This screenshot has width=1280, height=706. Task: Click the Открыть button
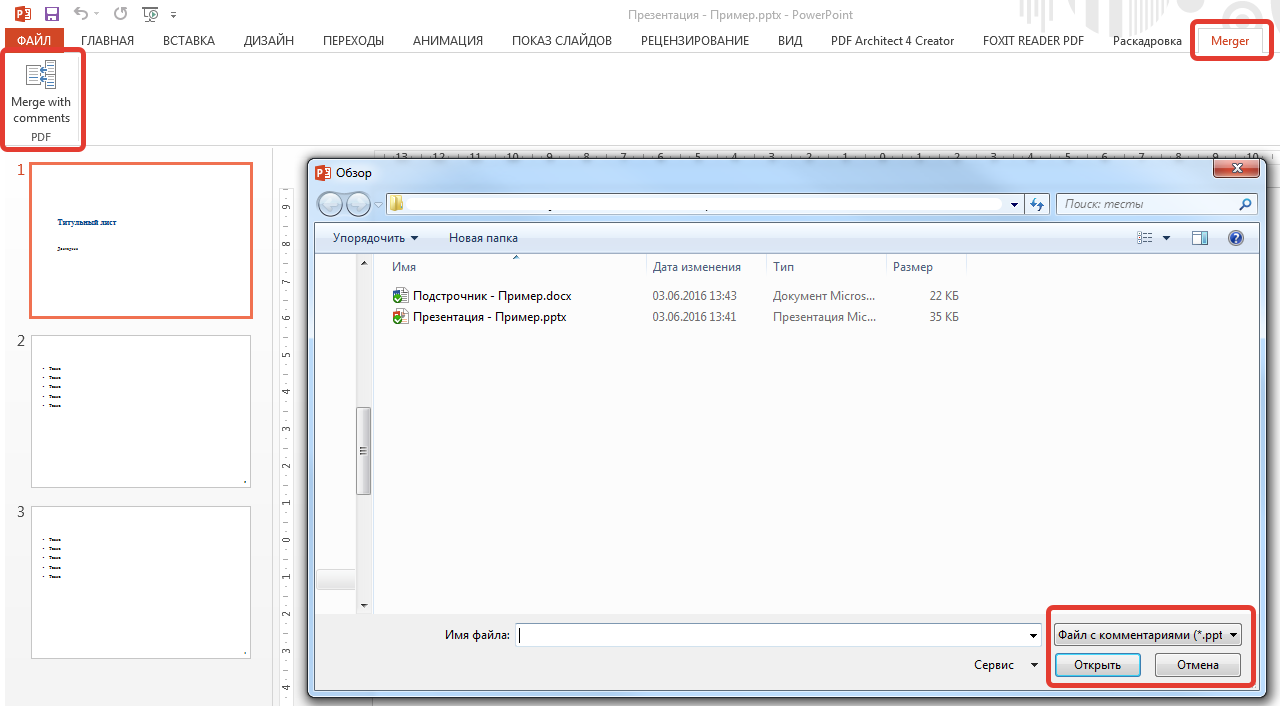[x=1097, y=665]
